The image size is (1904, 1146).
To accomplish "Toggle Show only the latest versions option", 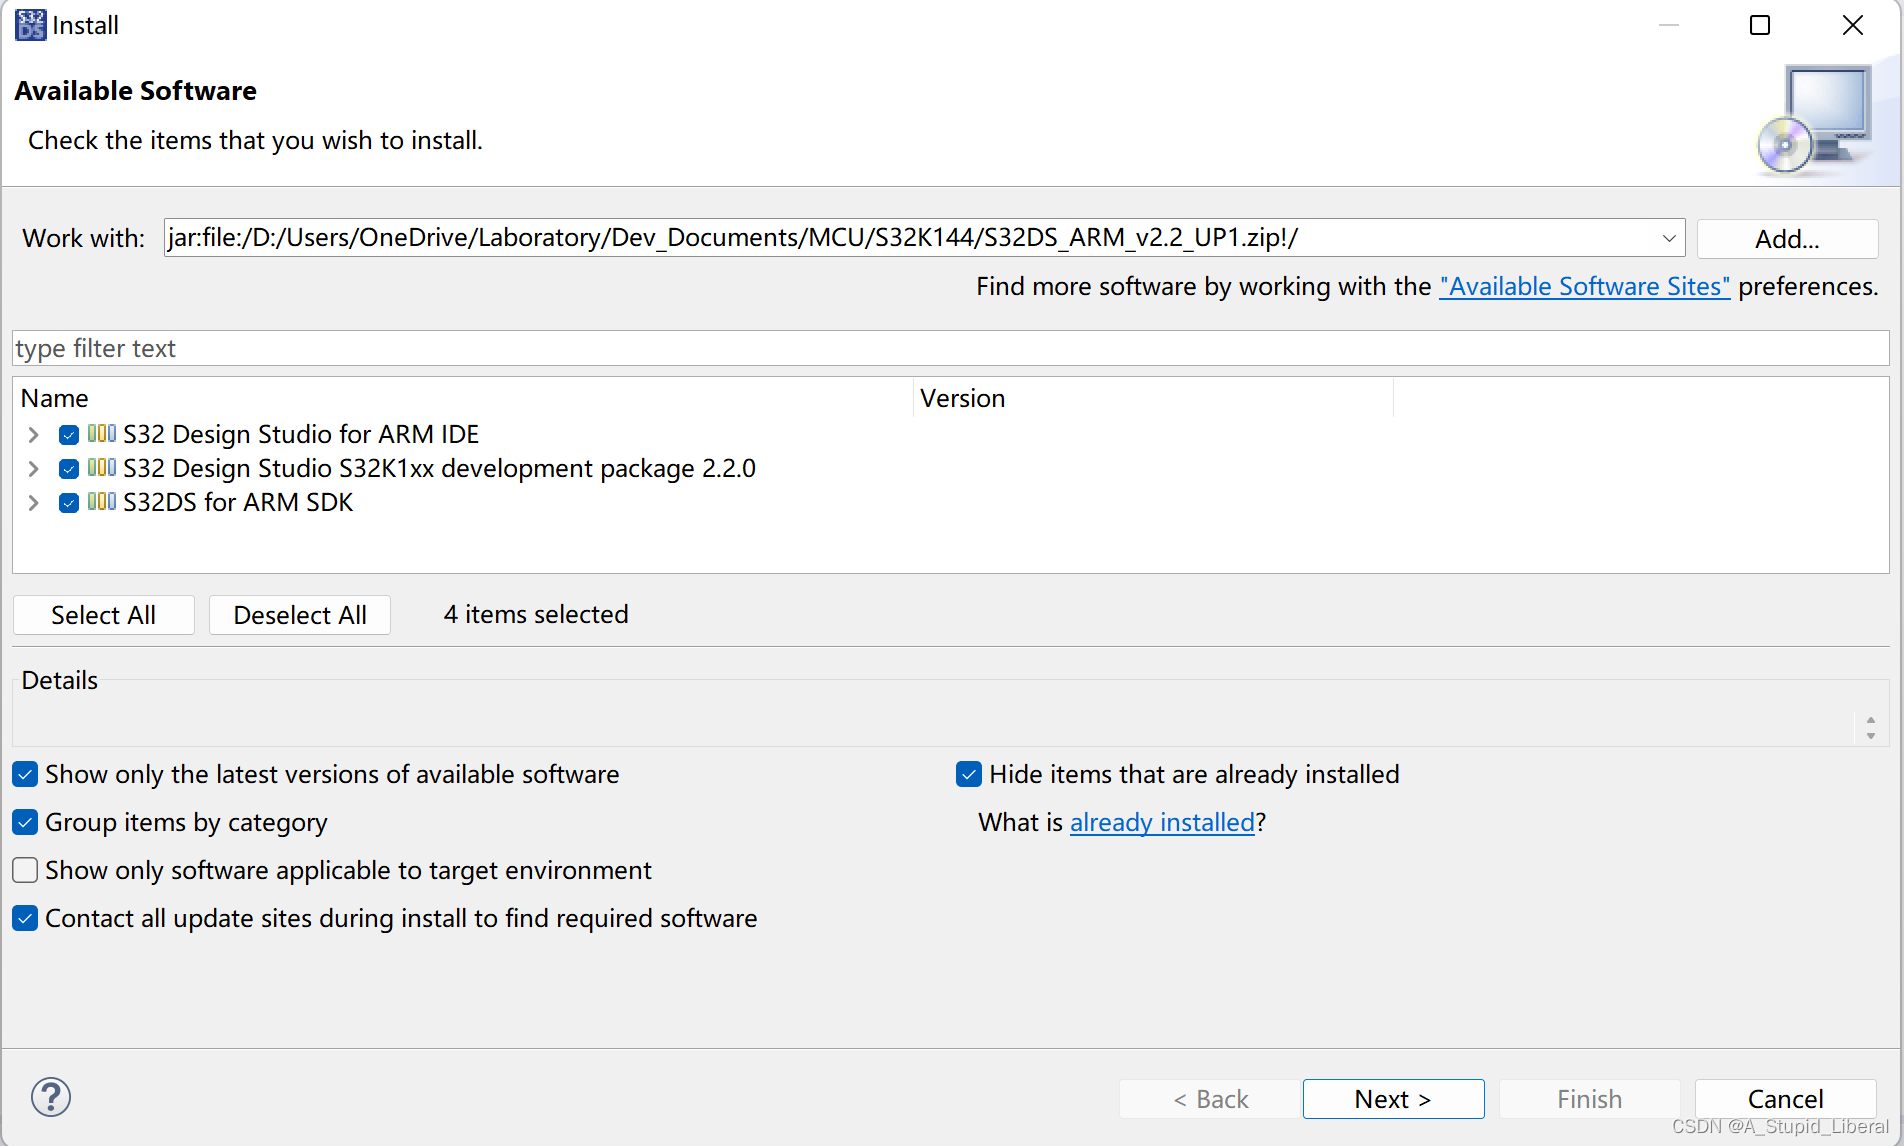I will click(x=25, y=774).
